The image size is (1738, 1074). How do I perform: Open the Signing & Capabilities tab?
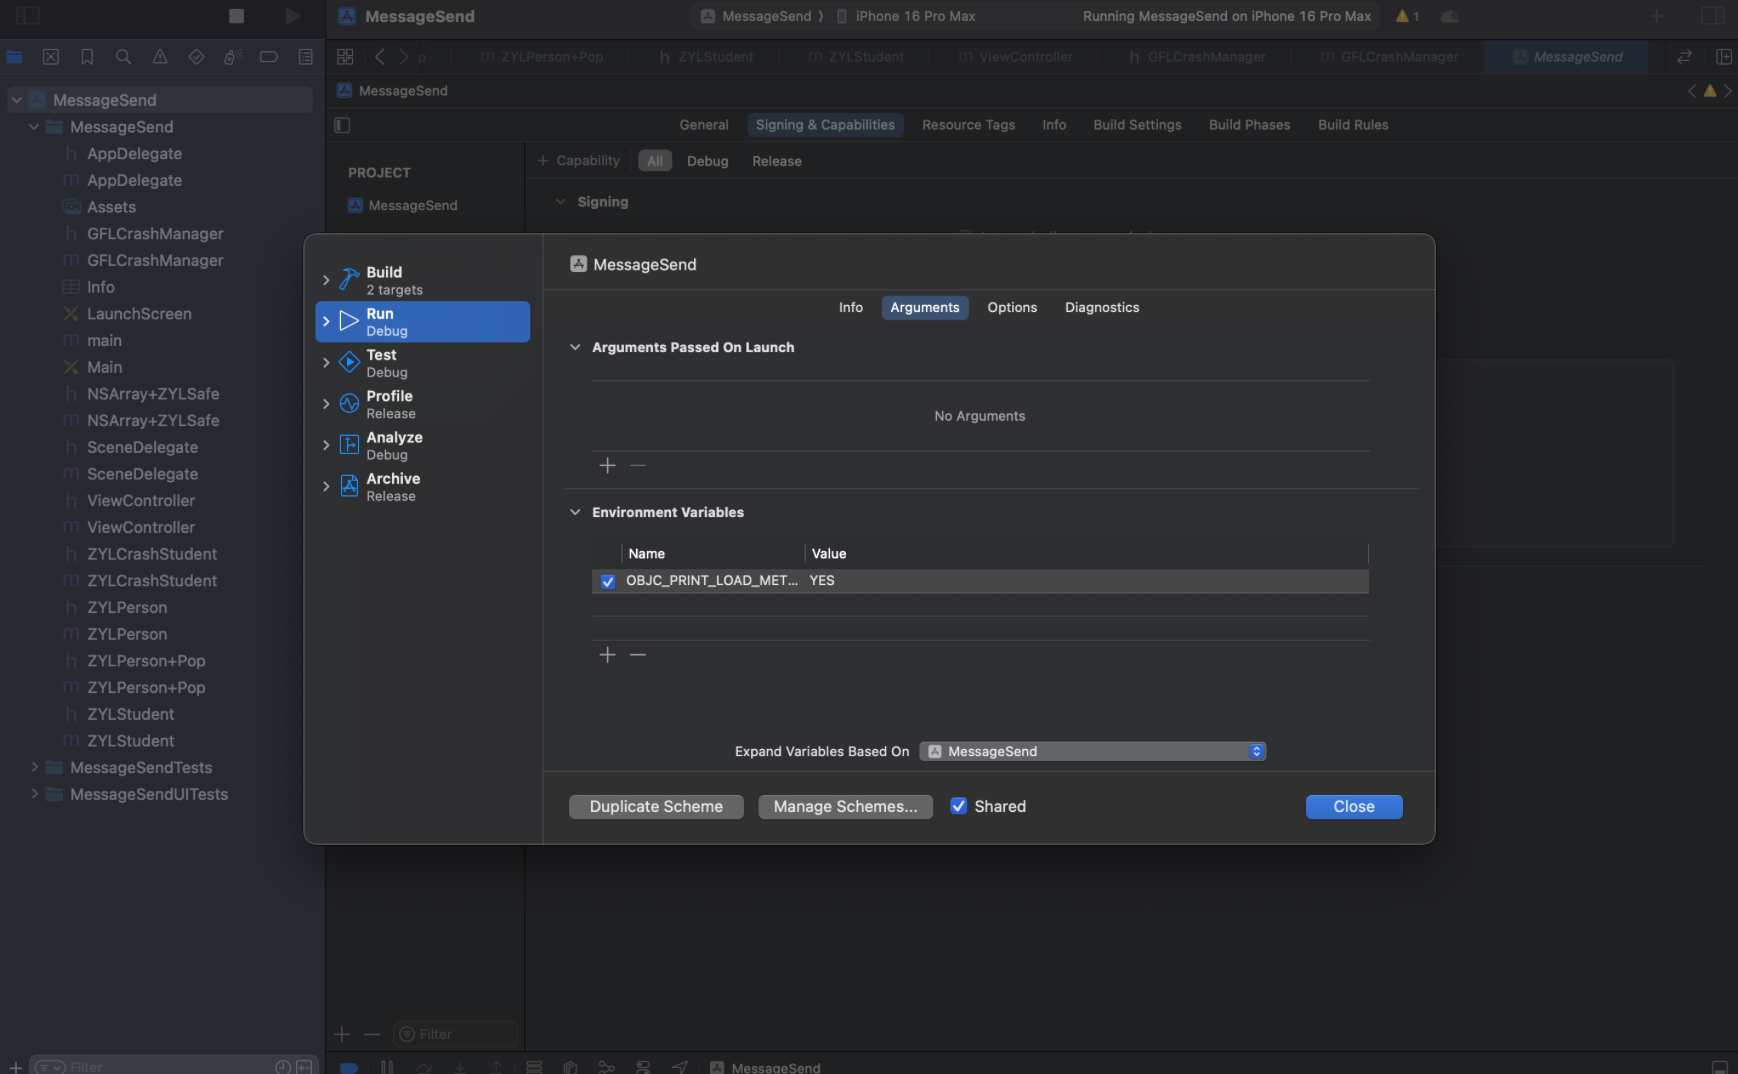coord(825,125)
